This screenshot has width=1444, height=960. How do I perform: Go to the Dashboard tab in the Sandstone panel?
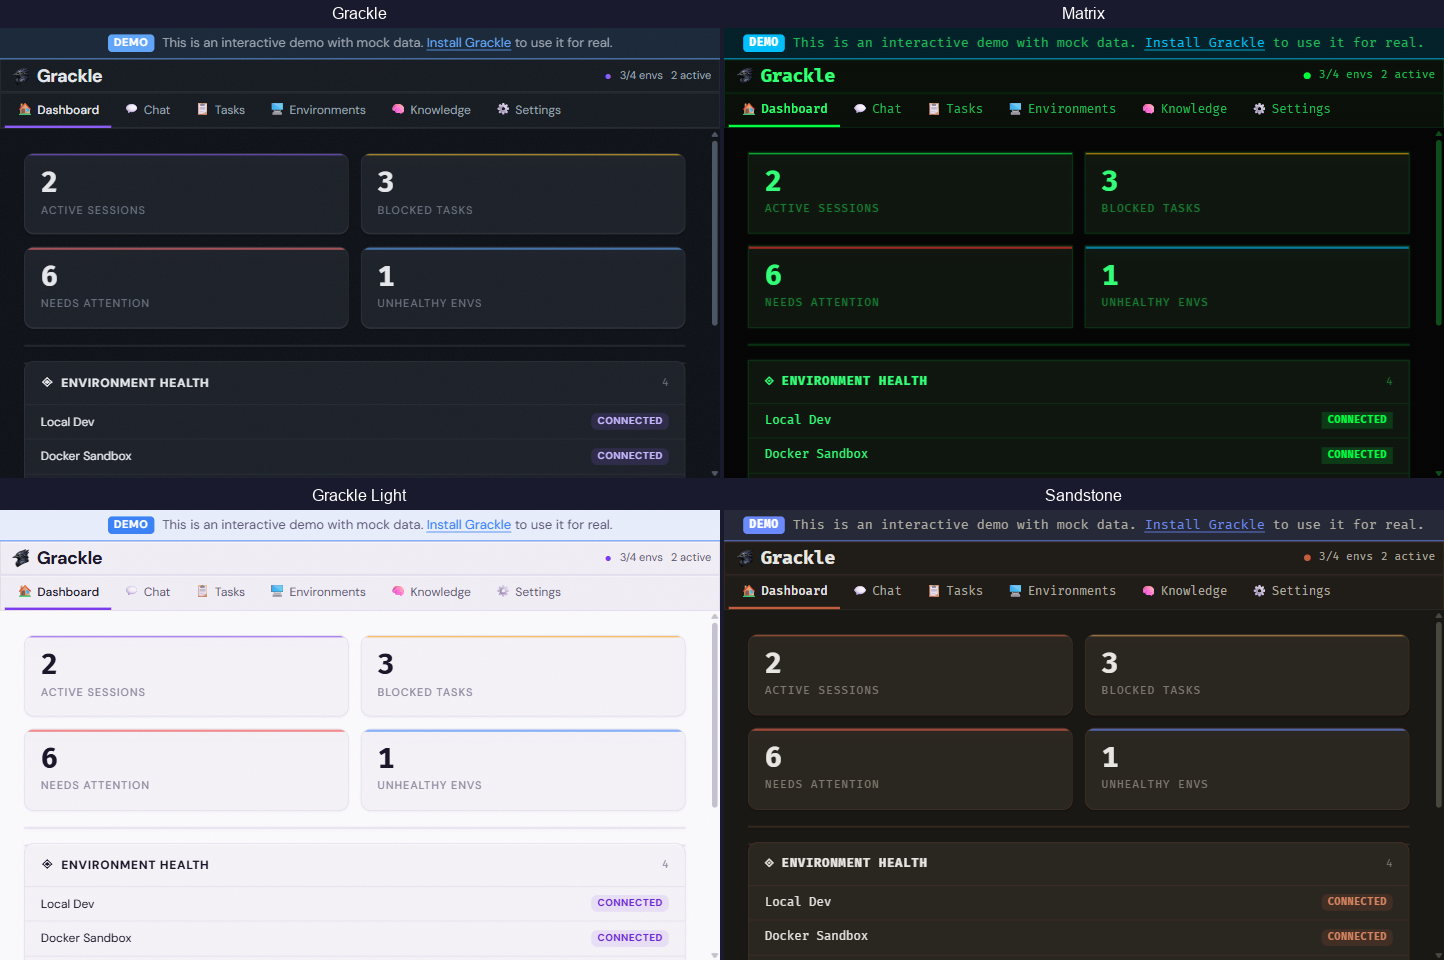[x=784, y=591]
